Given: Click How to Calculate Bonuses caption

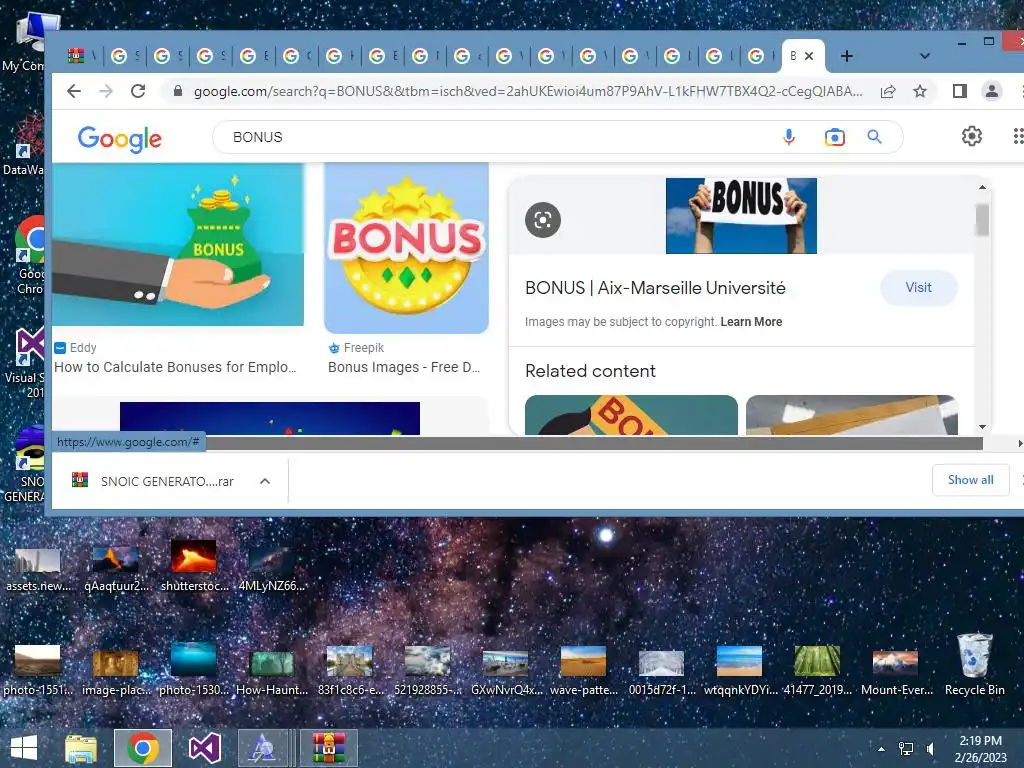Looking at the screenshot, I should (175, 367).
